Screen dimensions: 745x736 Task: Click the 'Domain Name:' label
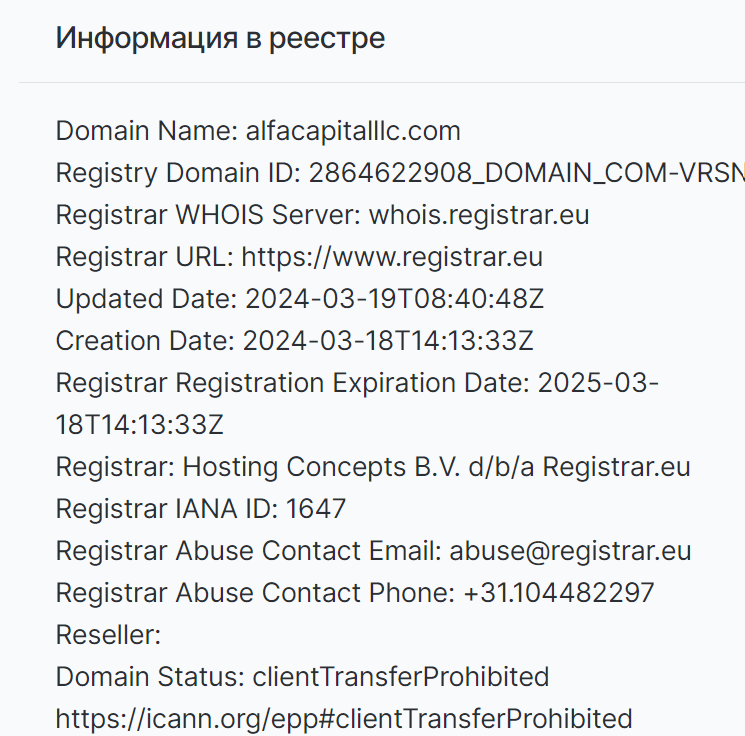(x=146, y=131)
